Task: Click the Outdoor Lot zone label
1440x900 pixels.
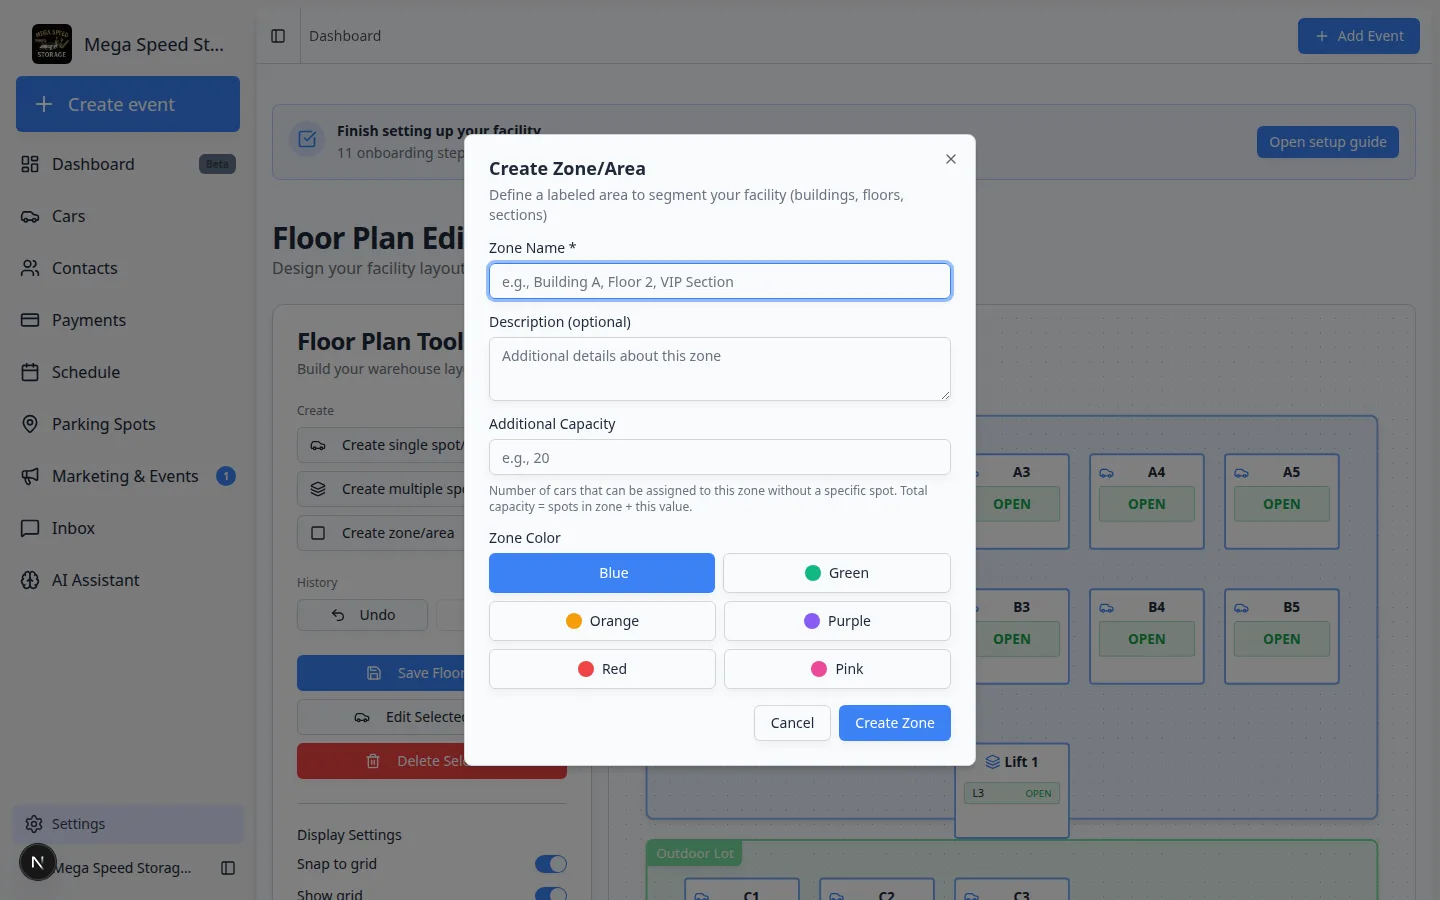Action: point(695,853)
